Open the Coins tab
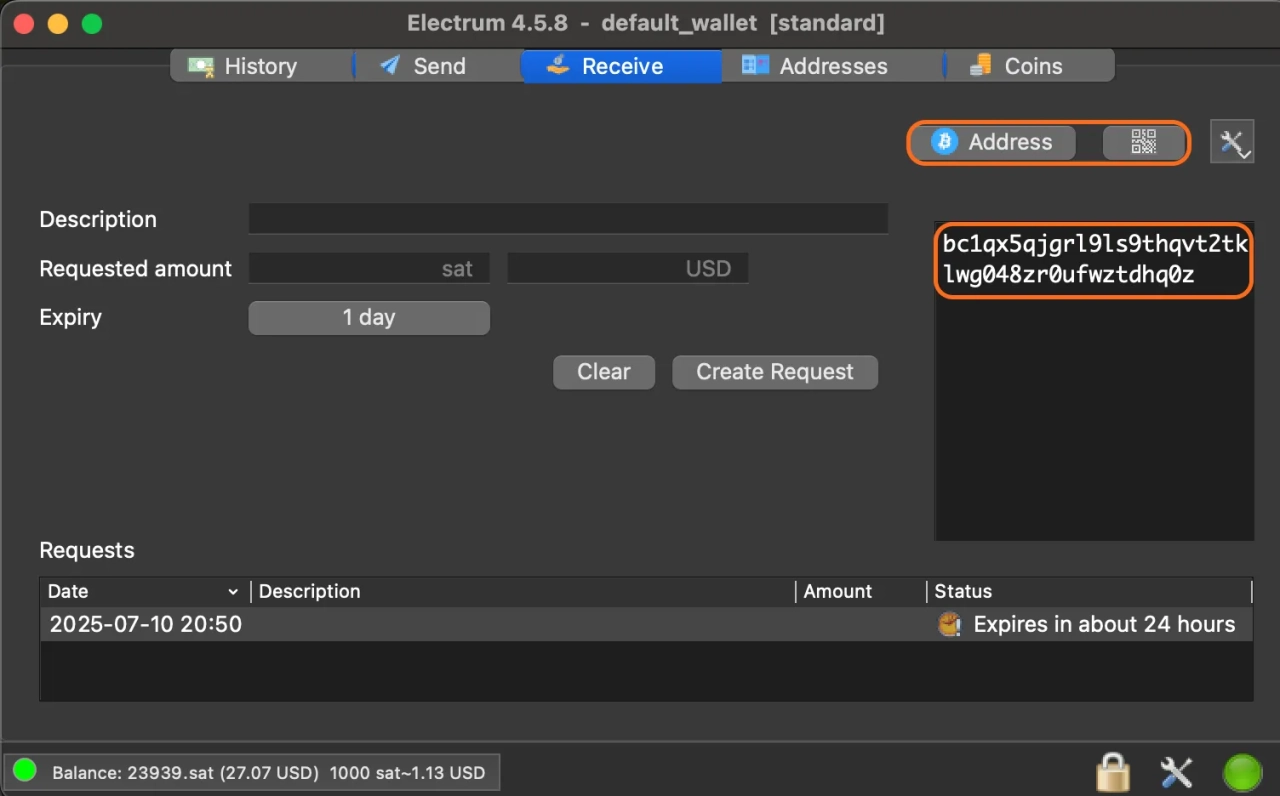The width and height of the screenshot is (1280, 796). 1016,66
